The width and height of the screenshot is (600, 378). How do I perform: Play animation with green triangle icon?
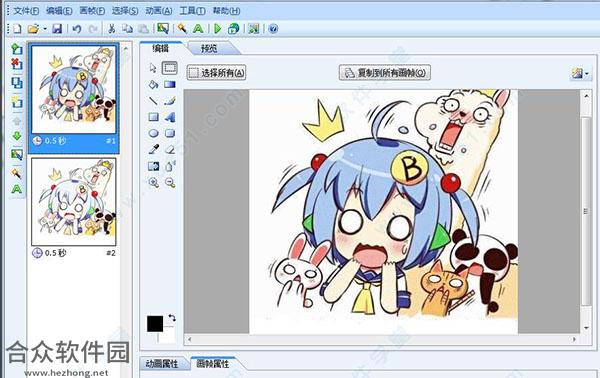(x=218, y=29)
